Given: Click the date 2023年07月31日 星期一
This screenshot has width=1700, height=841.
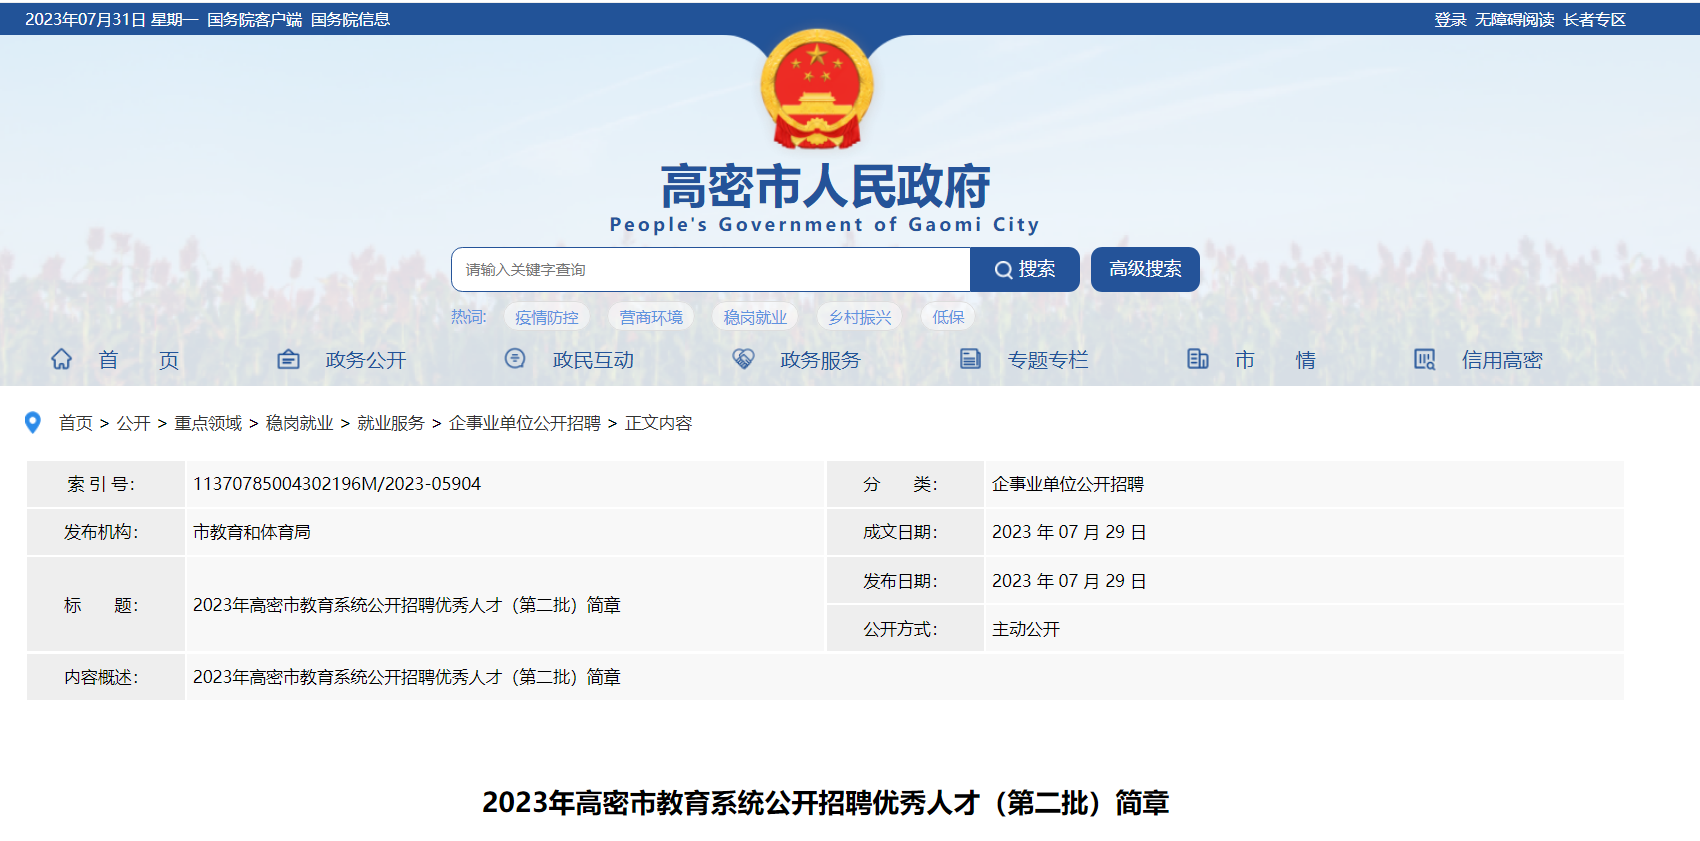Looking at the screenshot, I should pos(112,20).
